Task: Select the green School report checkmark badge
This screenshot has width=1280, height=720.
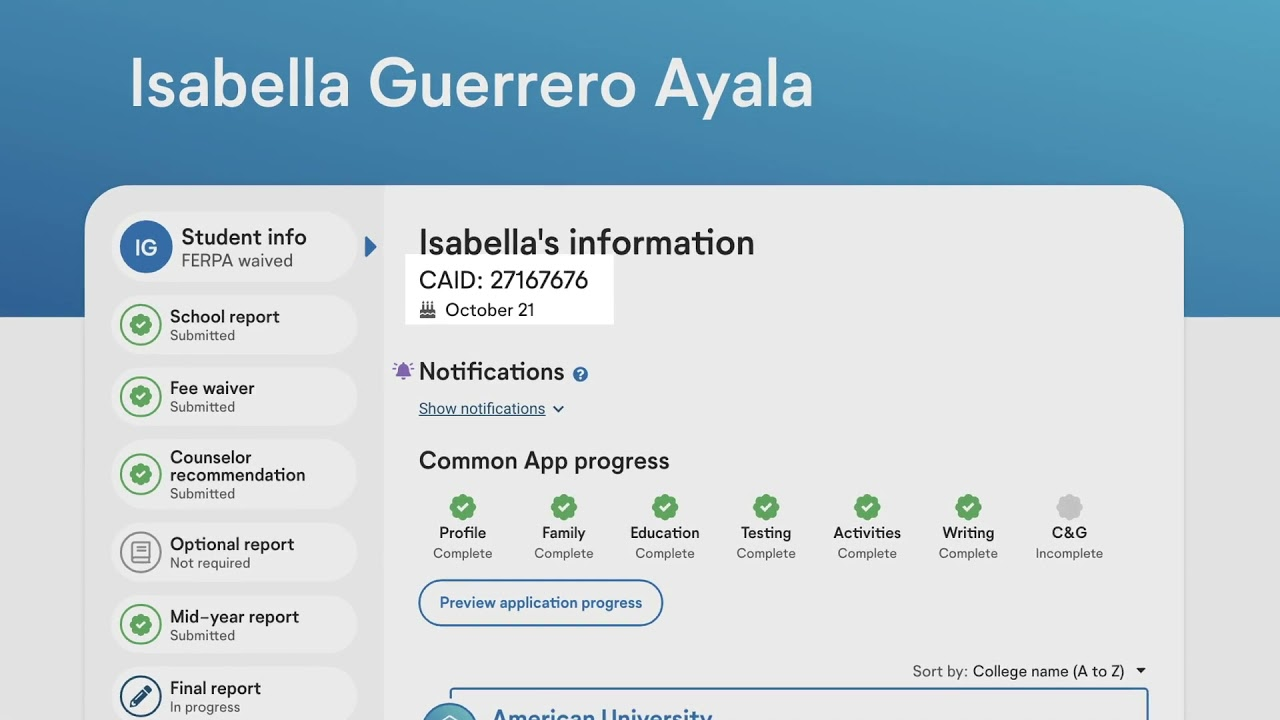Action: pyautogui.click(x=141, y=324)
